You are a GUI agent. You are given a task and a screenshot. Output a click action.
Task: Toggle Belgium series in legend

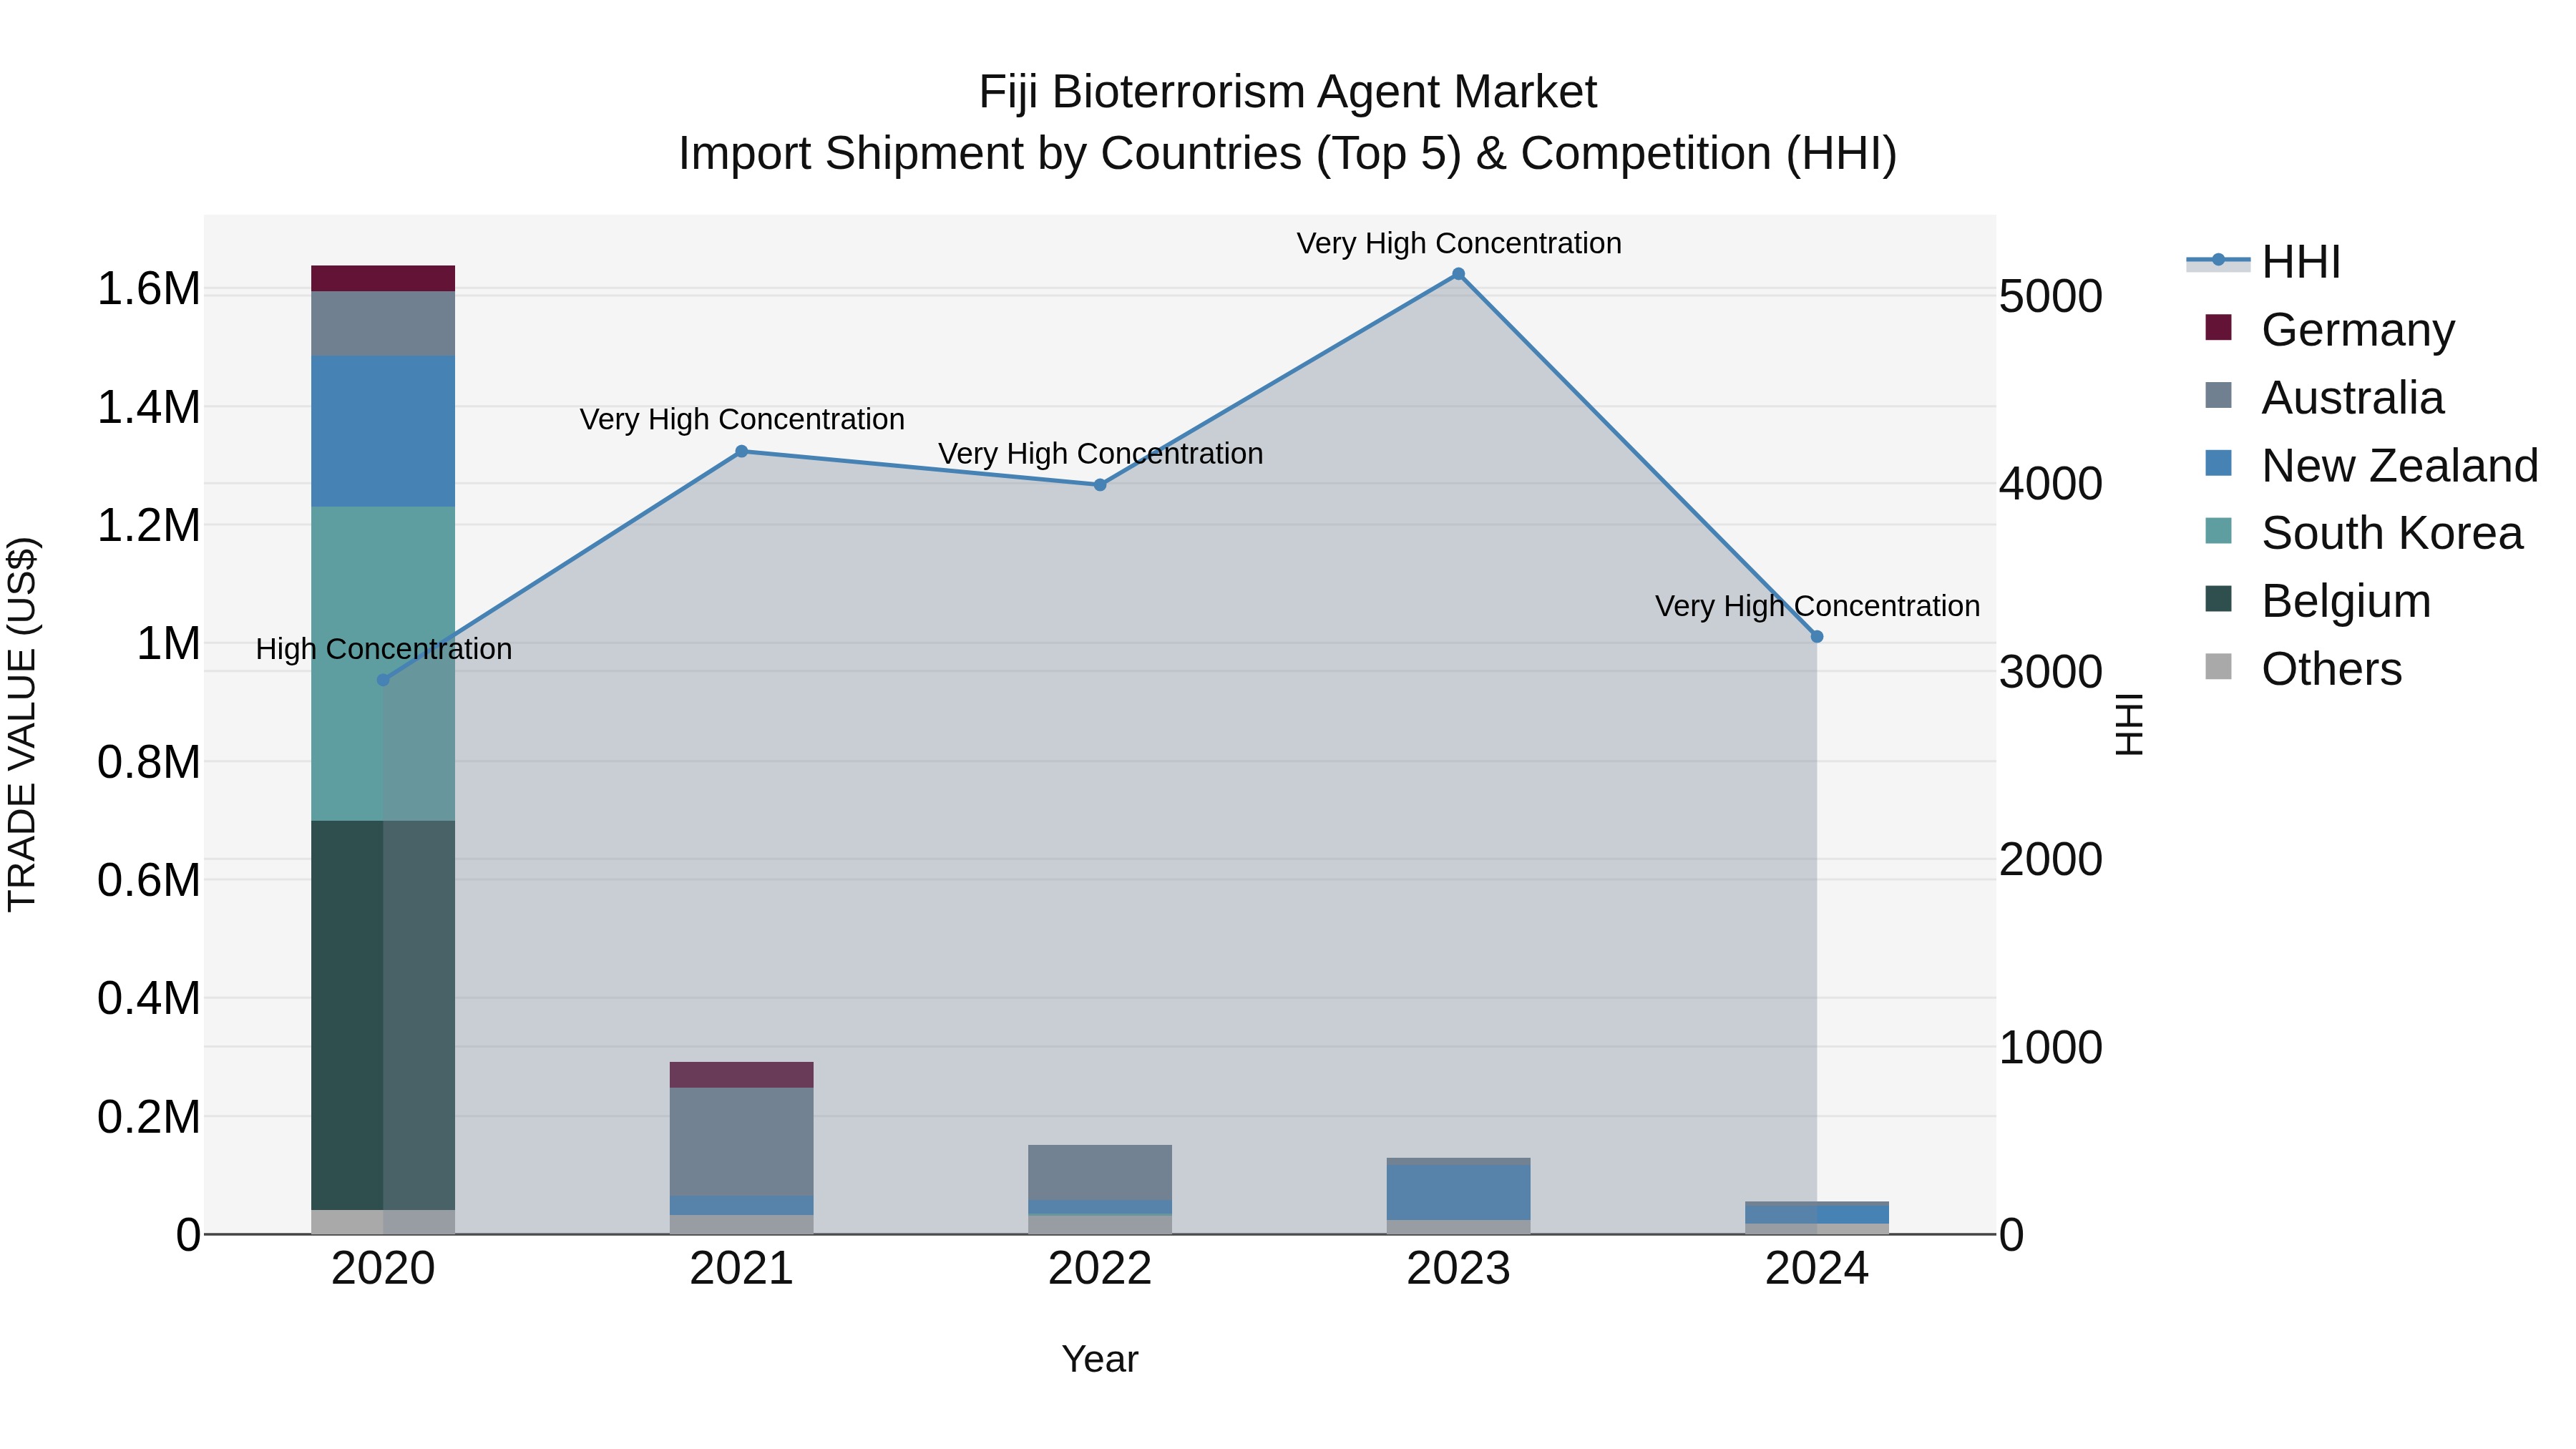click(x=2317, y=600)
